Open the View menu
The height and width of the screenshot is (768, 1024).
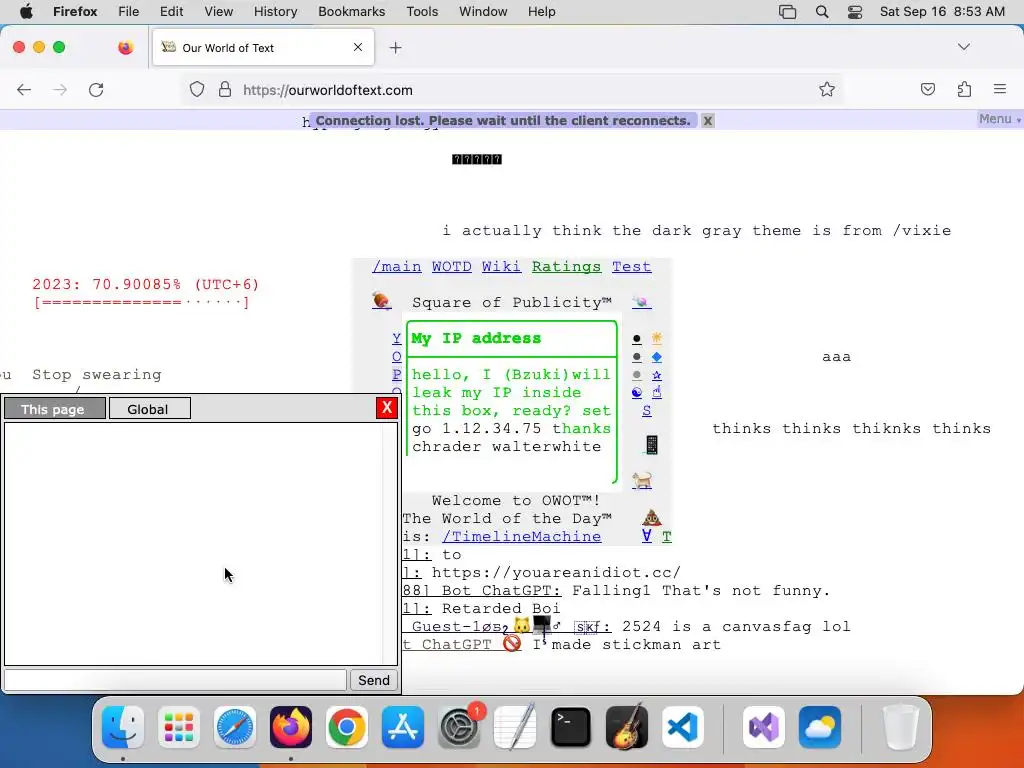pyautogui.click(x=218, y=12)
